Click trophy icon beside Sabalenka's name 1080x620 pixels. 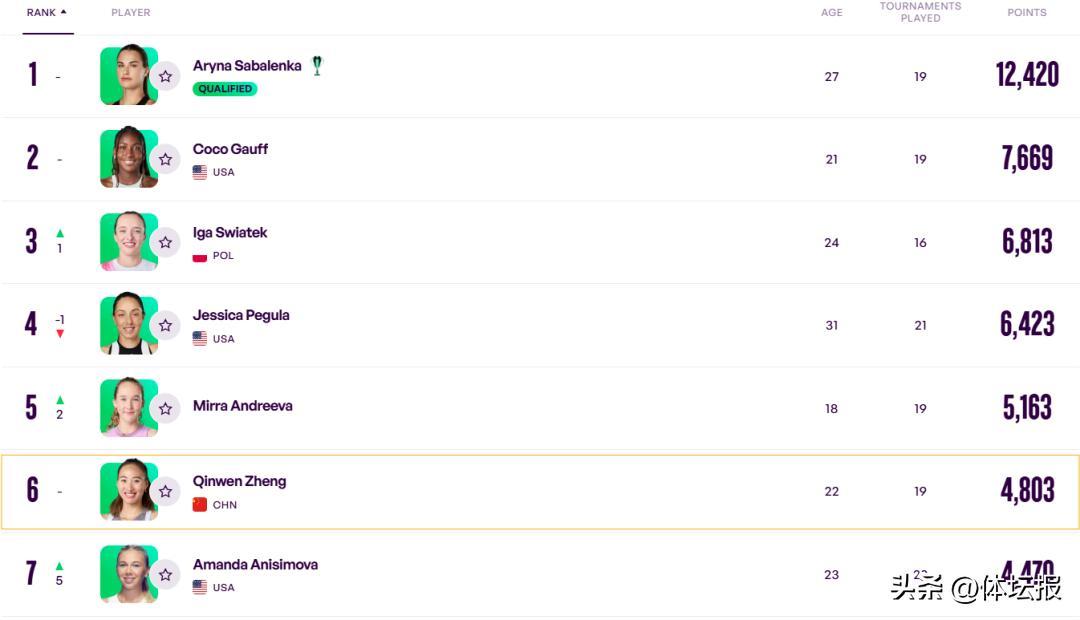click(317, 65)
